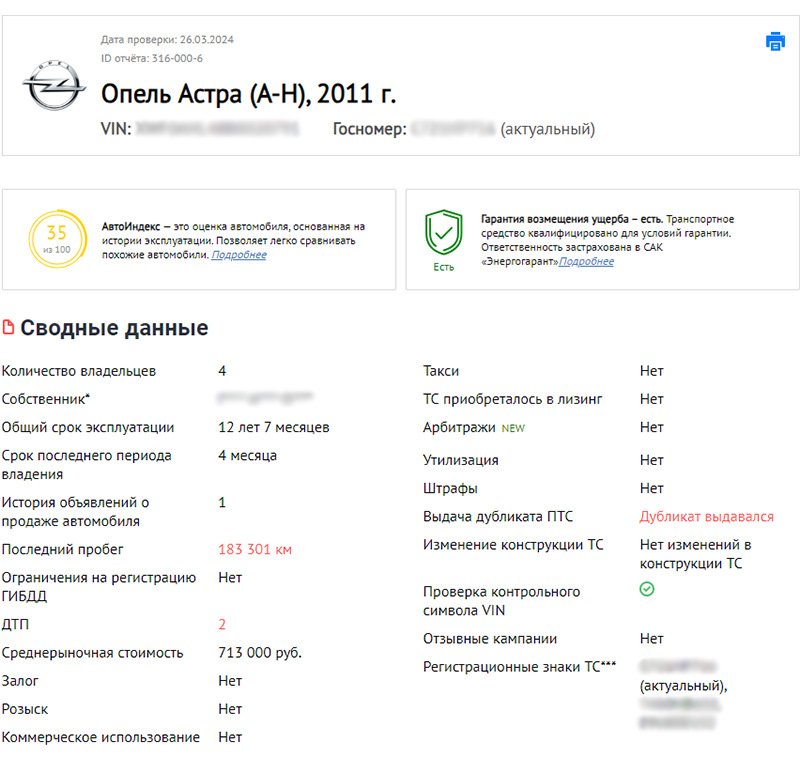Click Выдача дубликата ПТС label
800x758 pixels.
click(498, 516)
